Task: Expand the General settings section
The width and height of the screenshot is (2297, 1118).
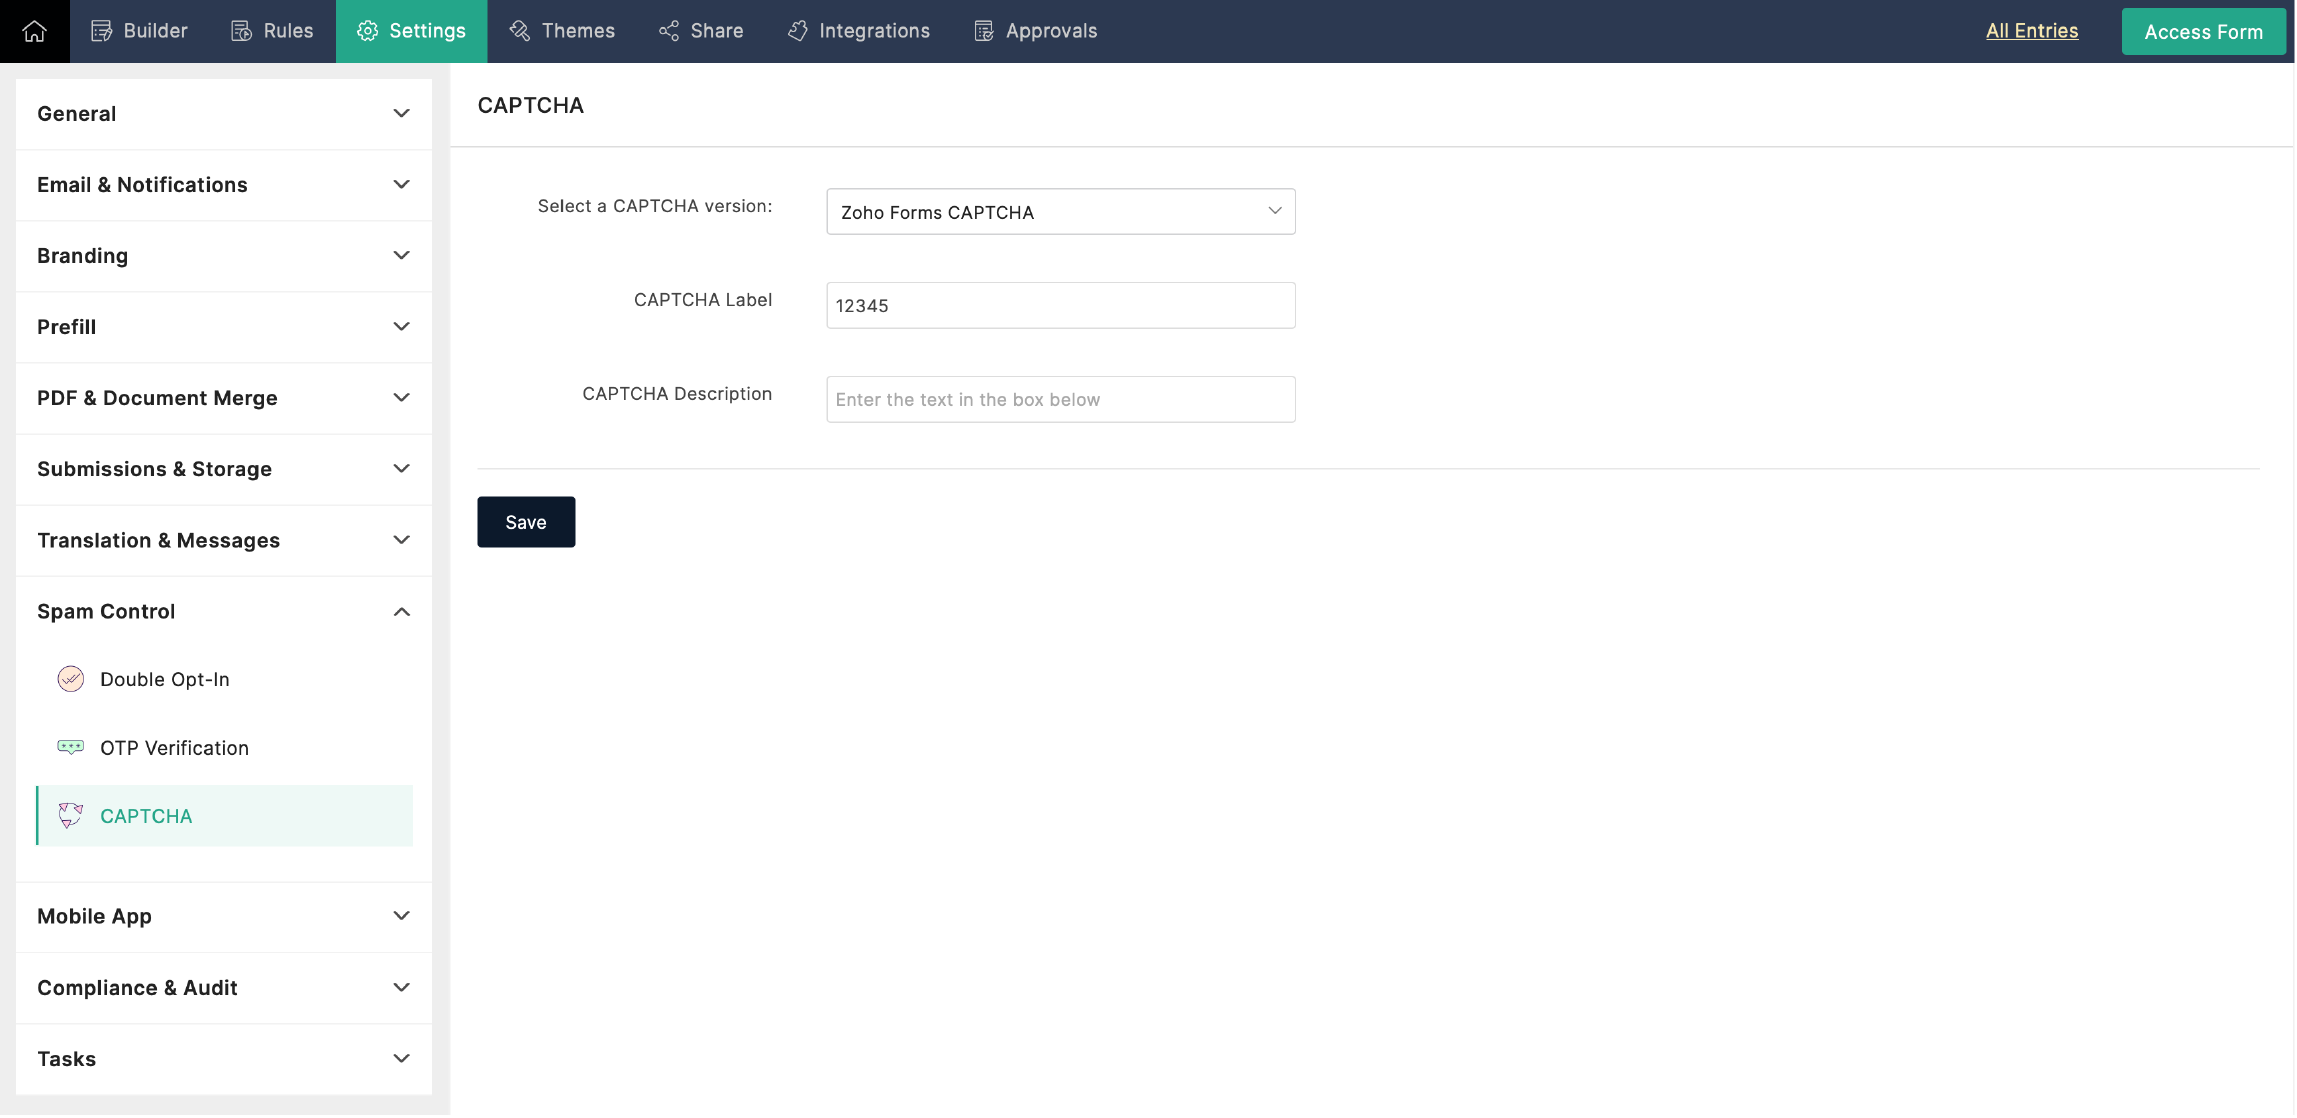Action: 224,114
